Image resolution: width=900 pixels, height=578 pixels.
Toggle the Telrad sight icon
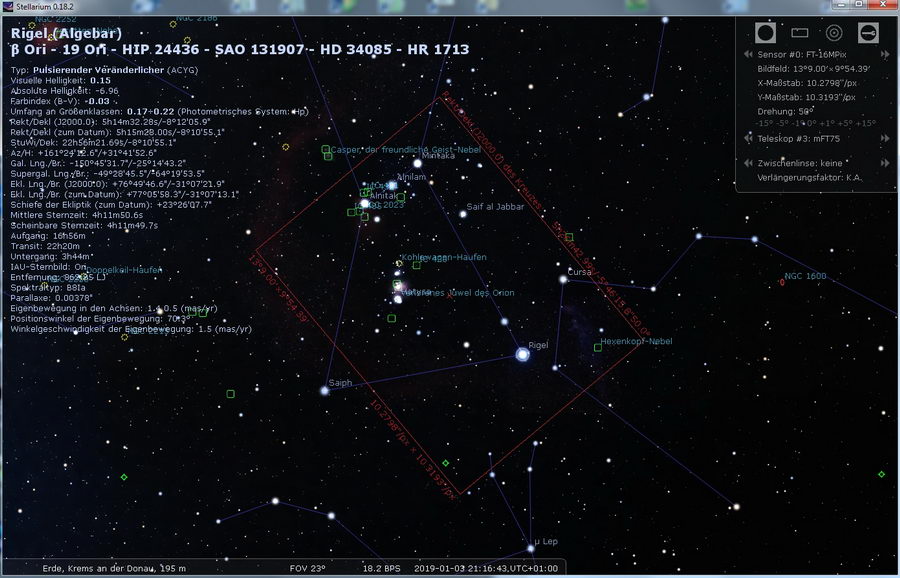834,33
